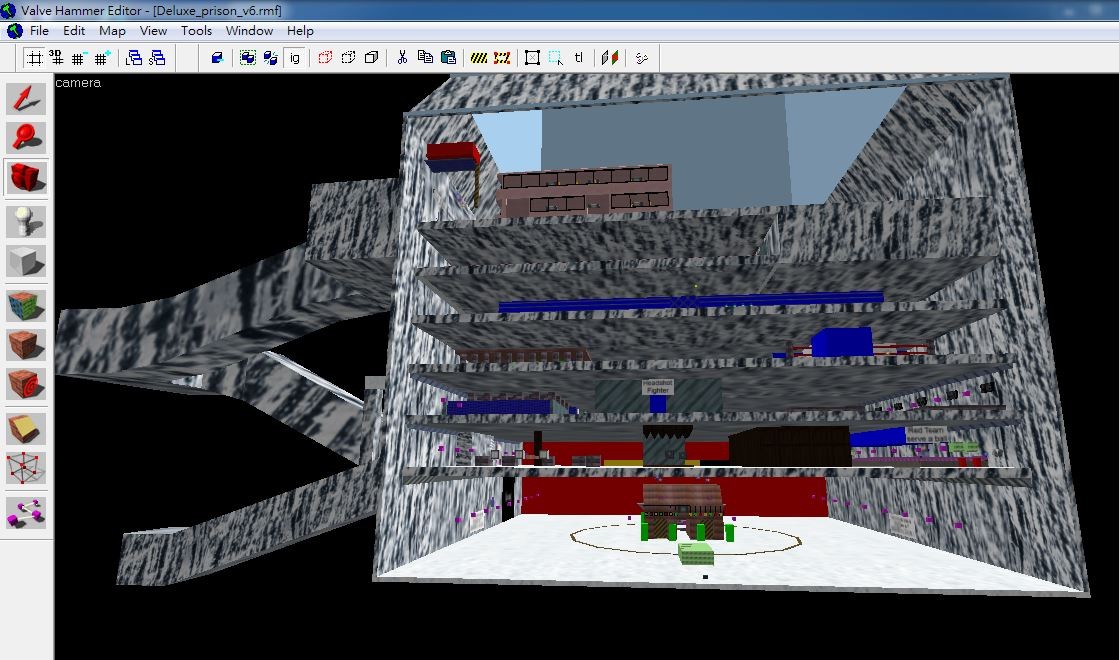Run the map compile icon
The height and width of the screenshot is (660, 1119).
tap(641, 58)
